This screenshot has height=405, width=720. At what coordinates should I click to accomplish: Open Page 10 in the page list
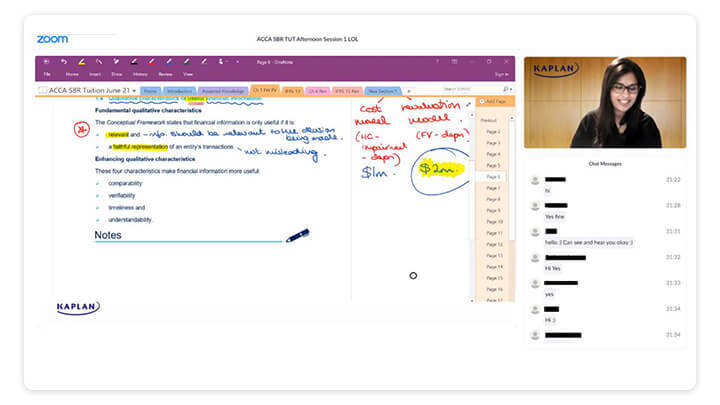494,222
